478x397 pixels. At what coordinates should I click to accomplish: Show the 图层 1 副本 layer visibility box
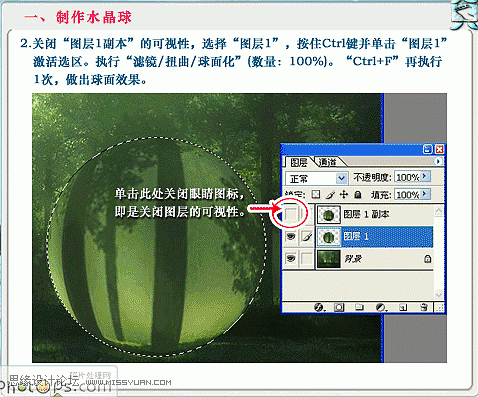(291, 214)
